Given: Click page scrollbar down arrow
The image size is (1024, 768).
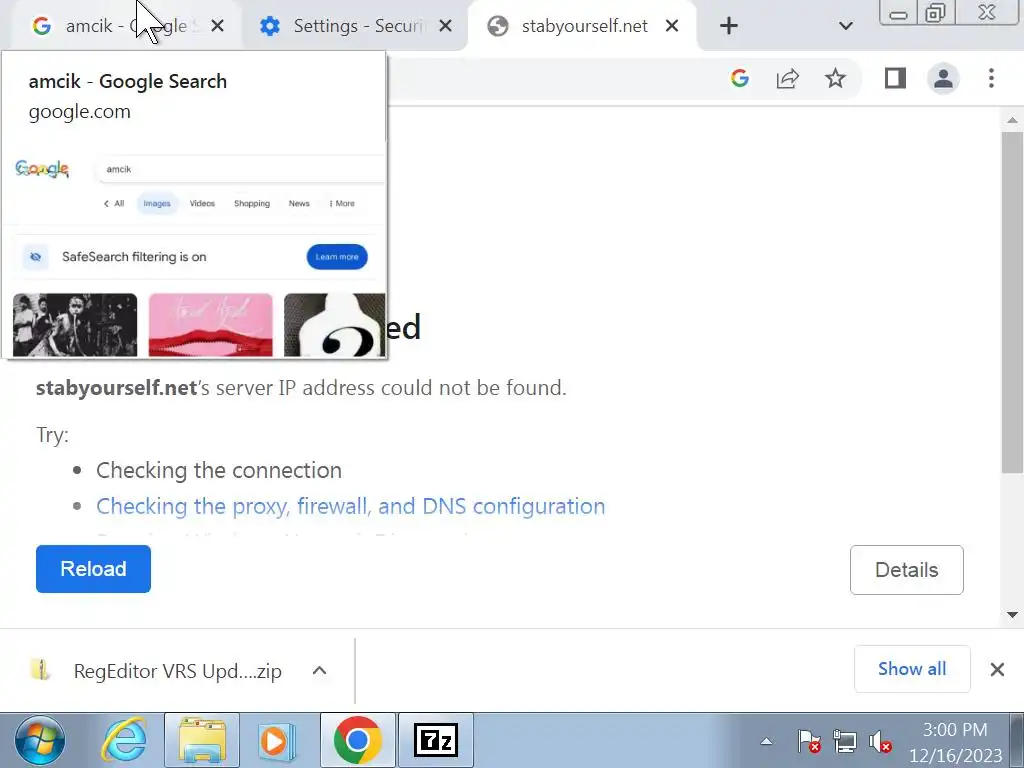Looking at the screenshot, I should coord(1012,615).
